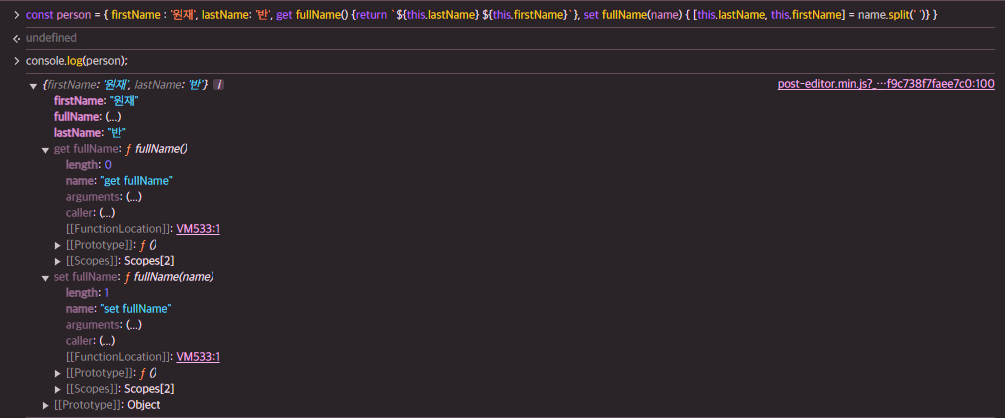
Task: Click the ƒ fullName(name) function label
Action: (168, 277)
